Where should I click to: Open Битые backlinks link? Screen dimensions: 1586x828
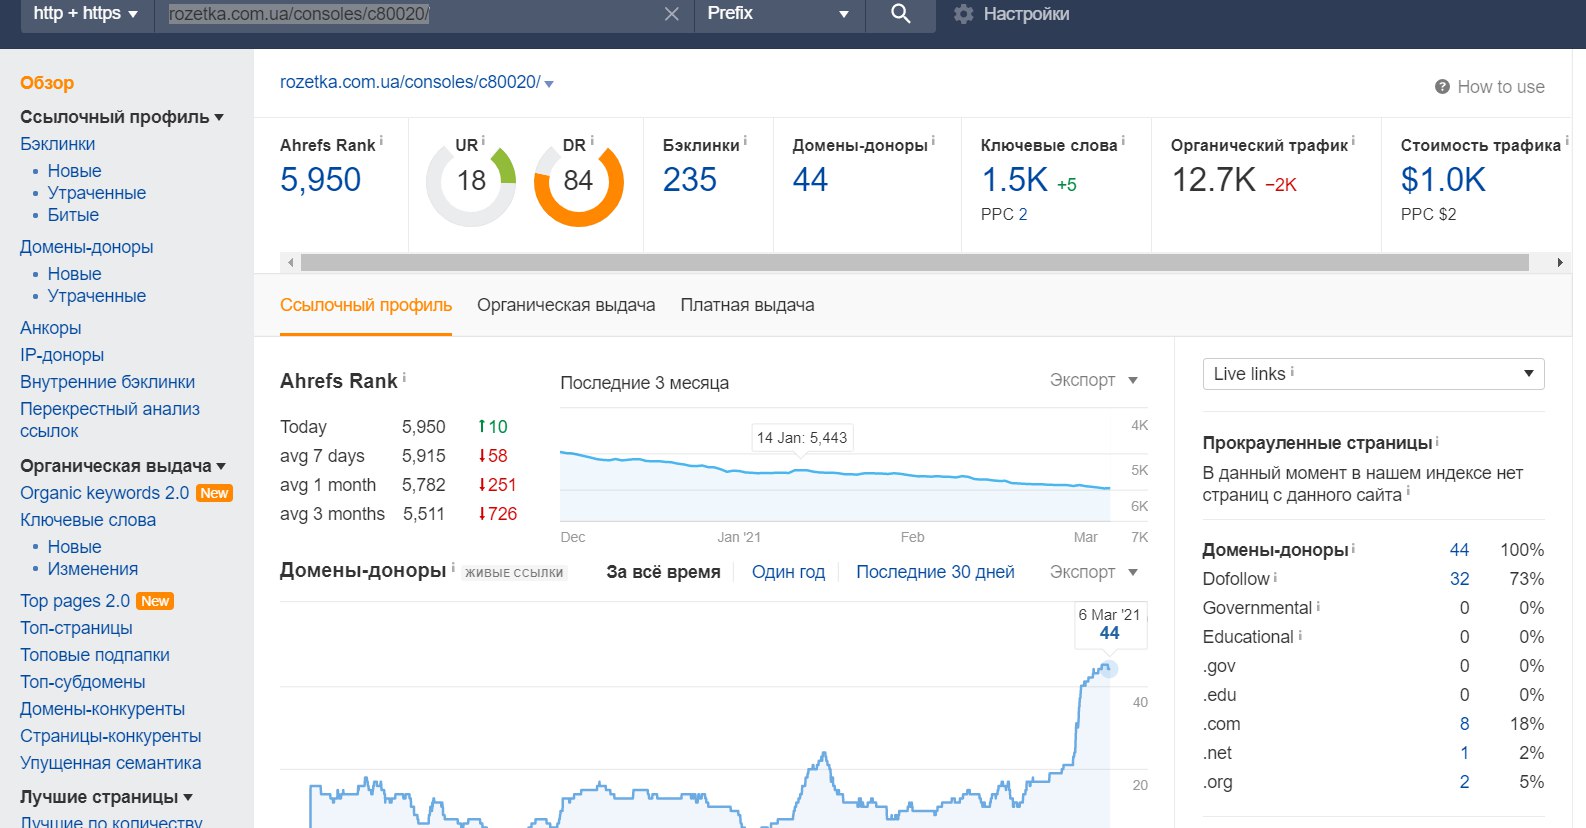[x=73, y=215]
